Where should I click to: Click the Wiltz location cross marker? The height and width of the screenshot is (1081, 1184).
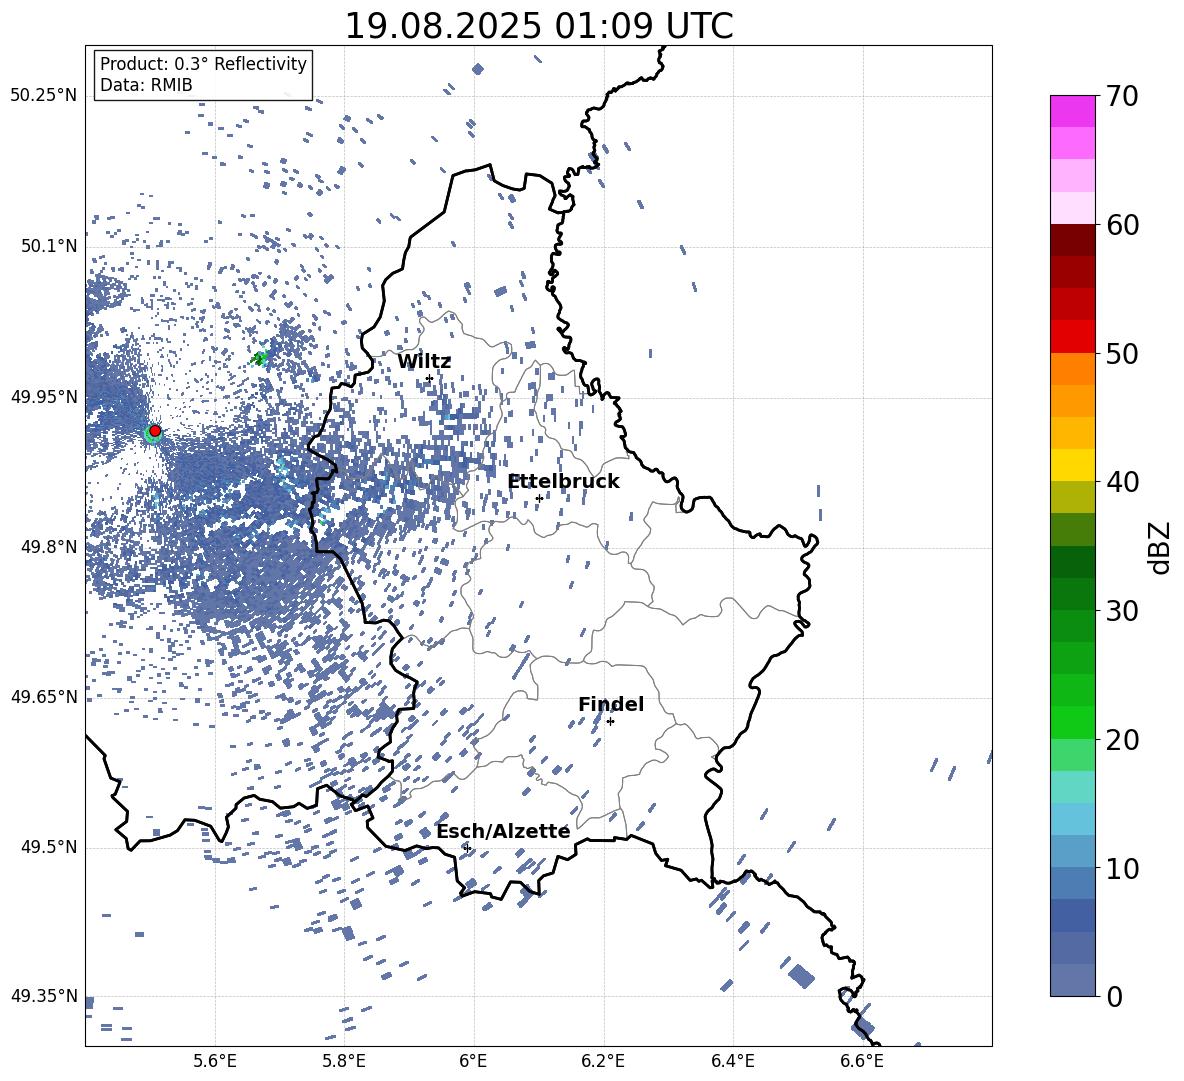pos(429,378)
